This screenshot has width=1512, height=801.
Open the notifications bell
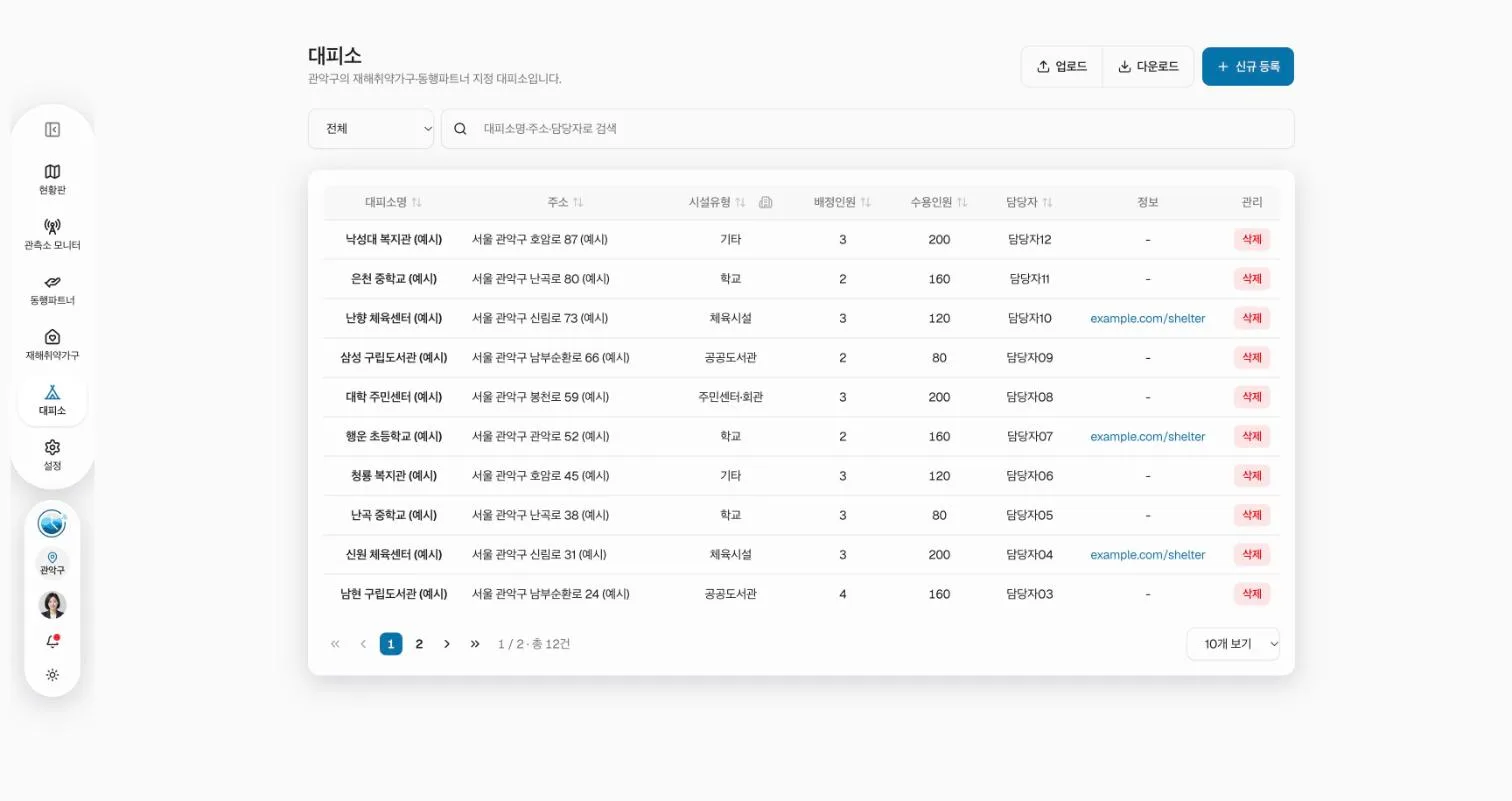pyautogui.click(x=52, y=642)
